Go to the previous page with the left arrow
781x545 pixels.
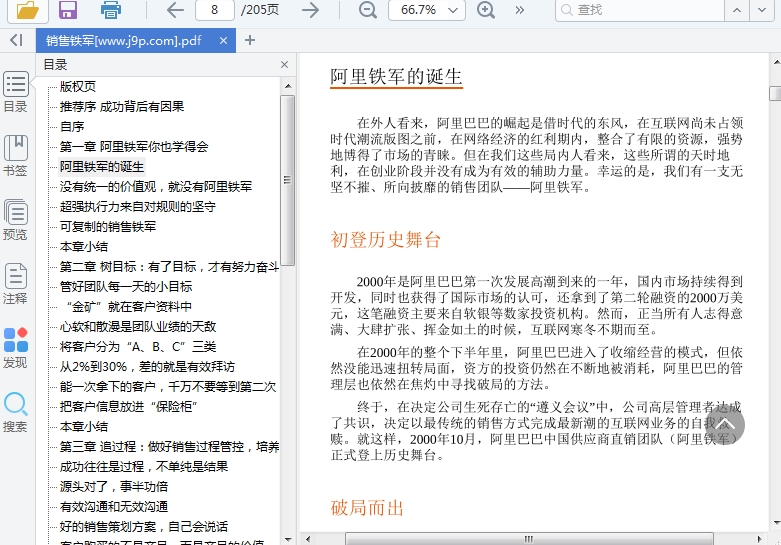[175, 10]
